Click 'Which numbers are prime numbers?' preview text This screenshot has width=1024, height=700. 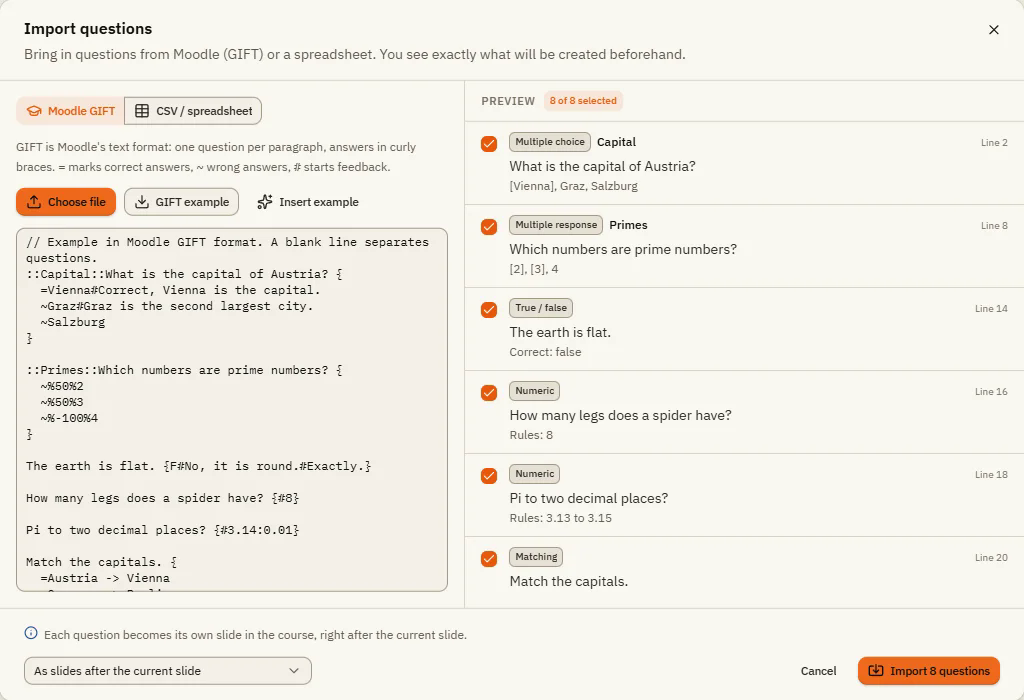click(x=623, y=249)
